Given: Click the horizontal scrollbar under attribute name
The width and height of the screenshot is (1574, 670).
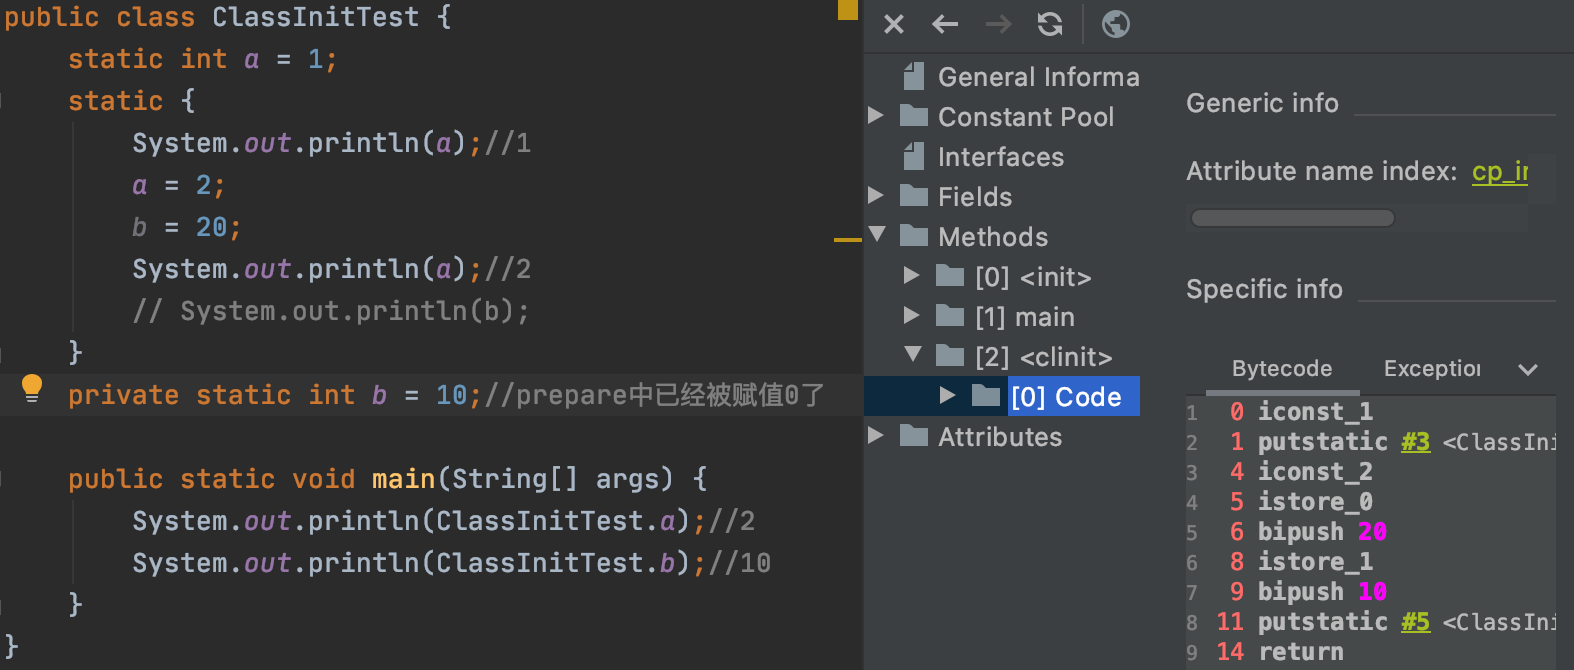Looking at the screenshot, I should [1292, 218].
